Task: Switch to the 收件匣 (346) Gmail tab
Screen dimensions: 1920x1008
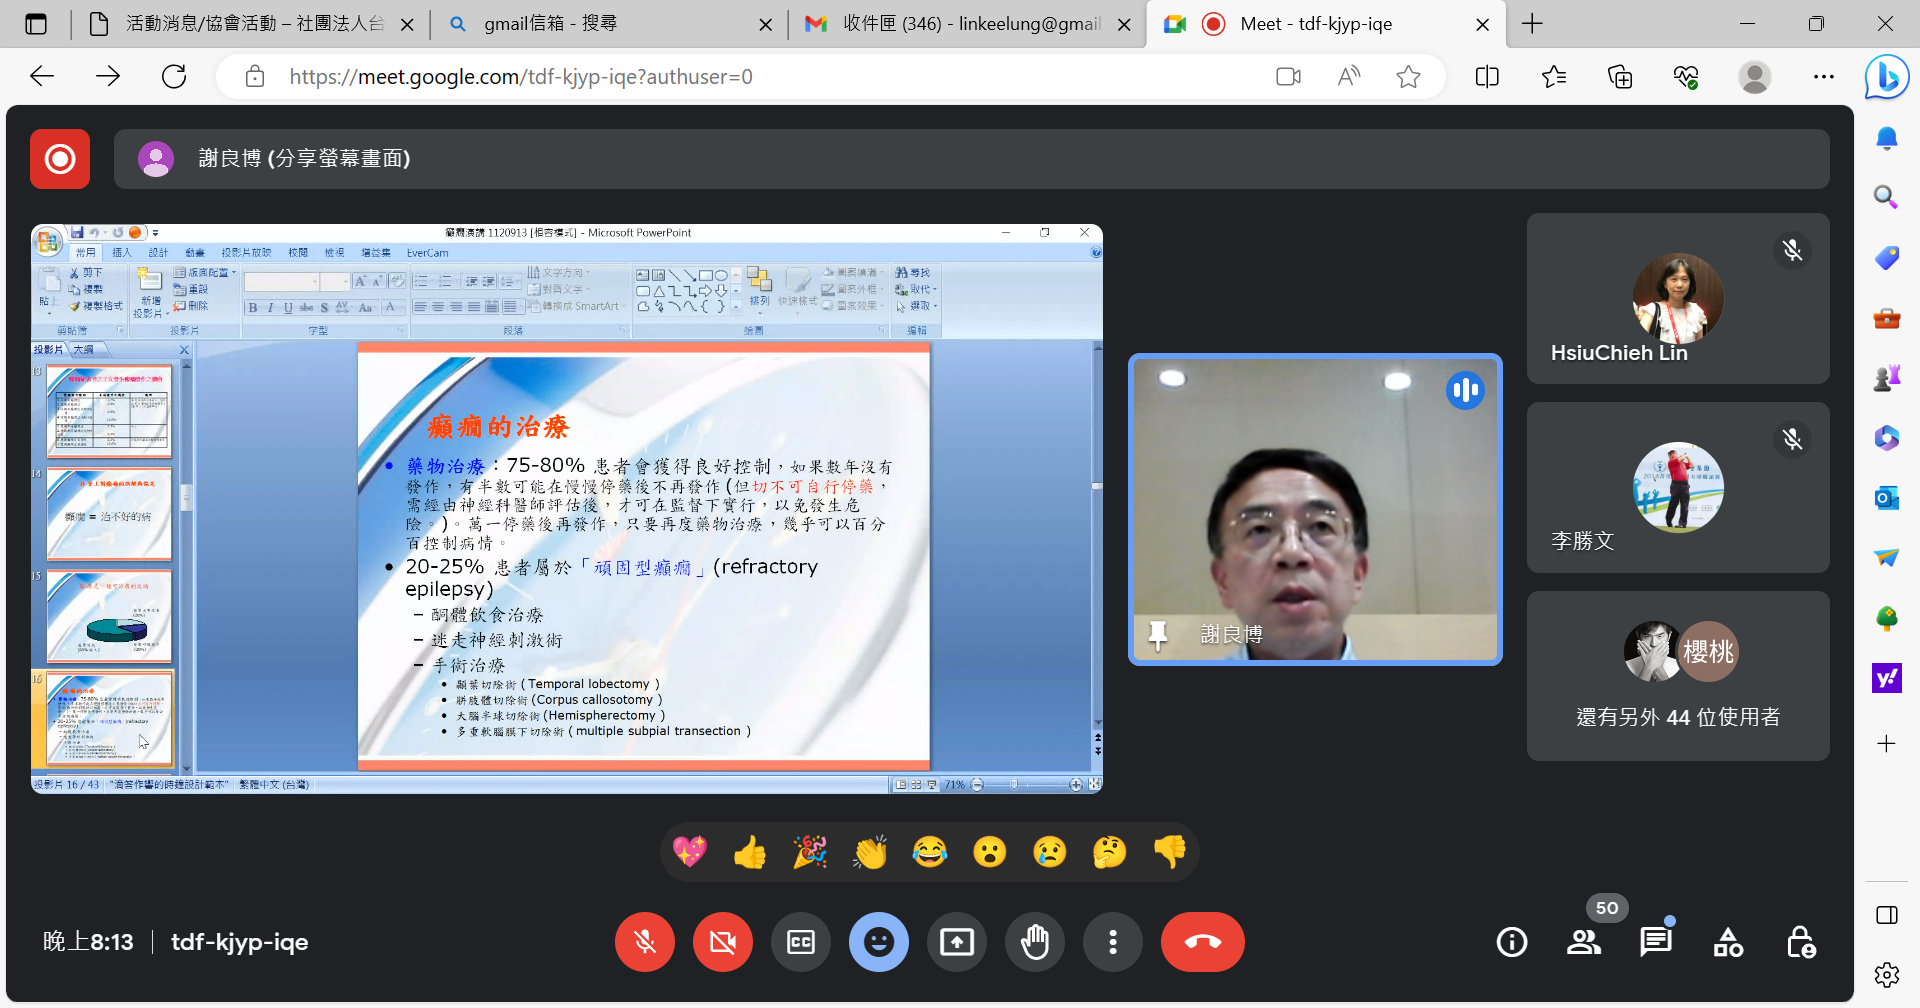Action: [x=968, y=24]
